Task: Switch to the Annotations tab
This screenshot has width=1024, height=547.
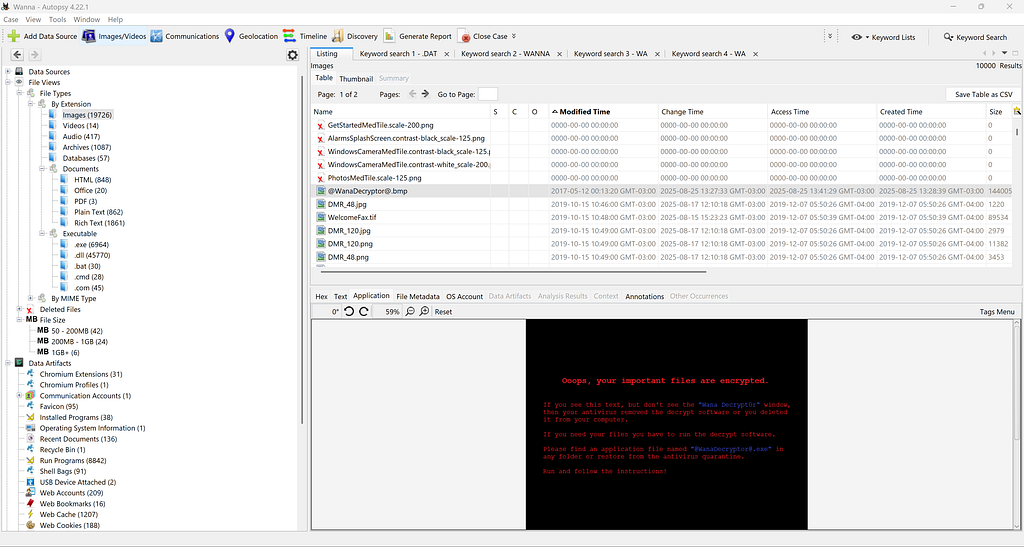Action: click(x=645, y=296)
